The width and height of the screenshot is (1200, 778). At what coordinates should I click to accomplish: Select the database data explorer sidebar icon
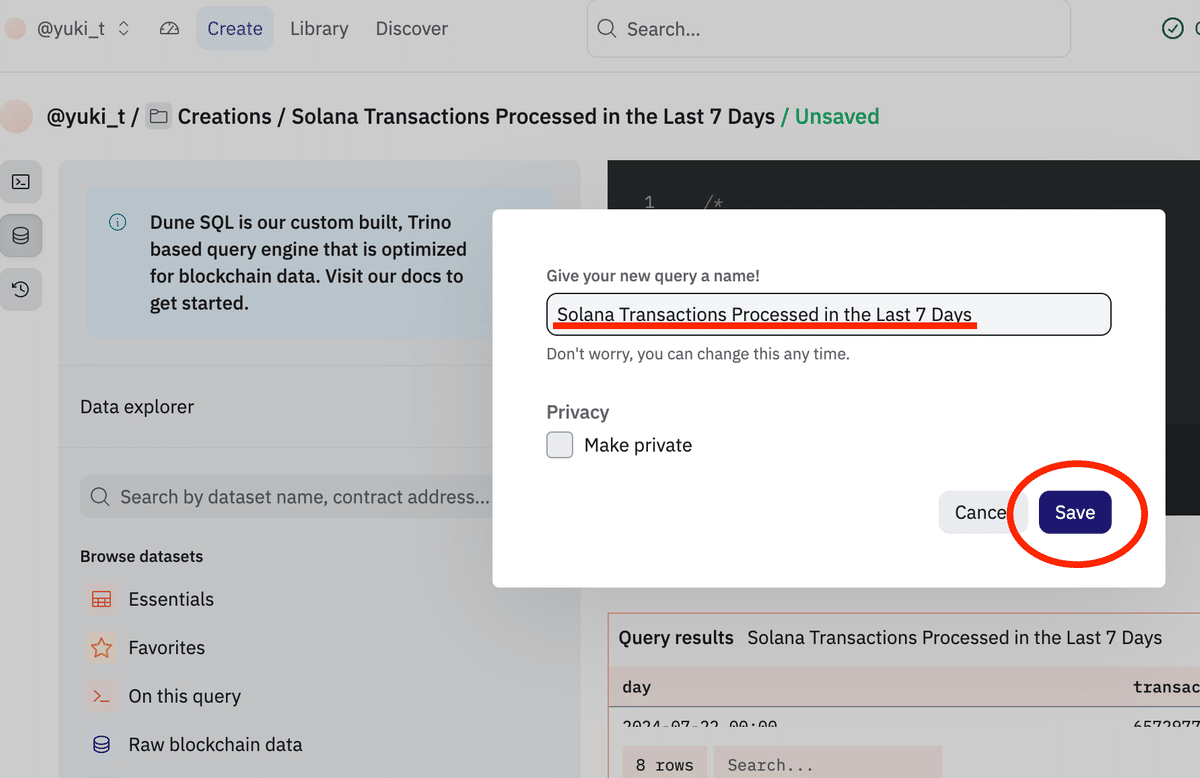pos(20,237)
